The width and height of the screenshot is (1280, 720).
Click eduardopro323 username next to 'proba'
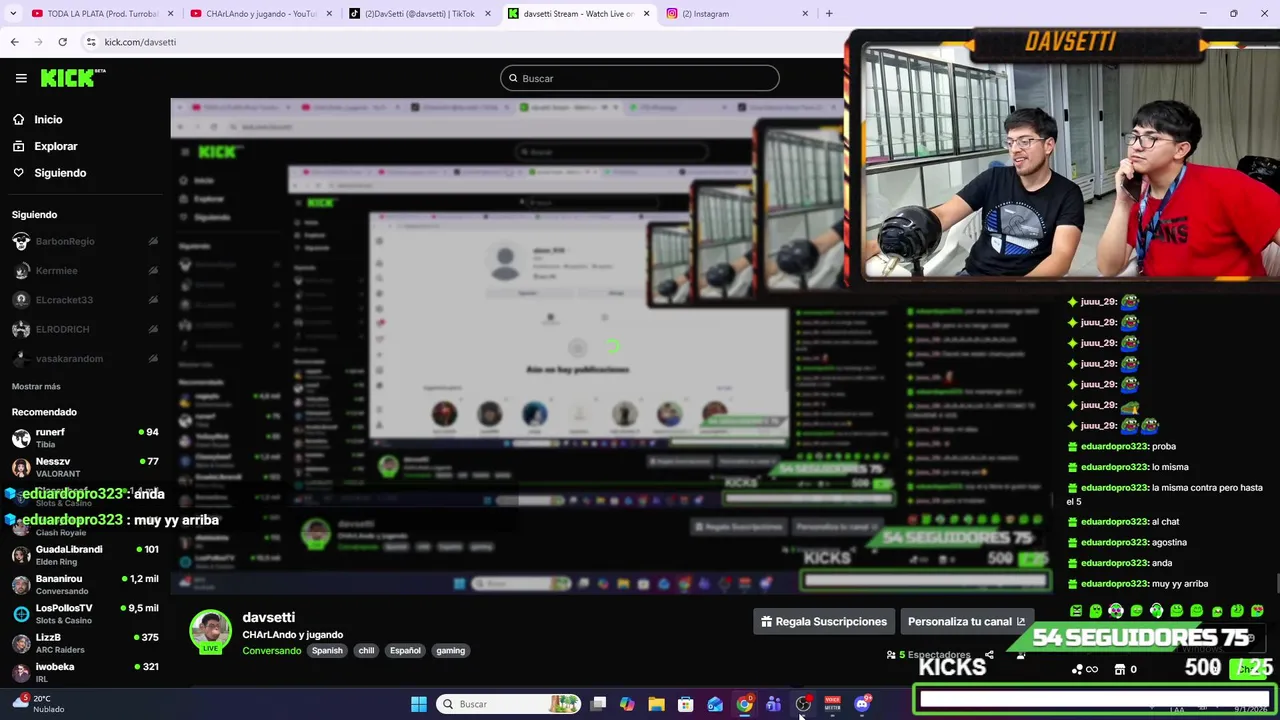coord(1114,446)
